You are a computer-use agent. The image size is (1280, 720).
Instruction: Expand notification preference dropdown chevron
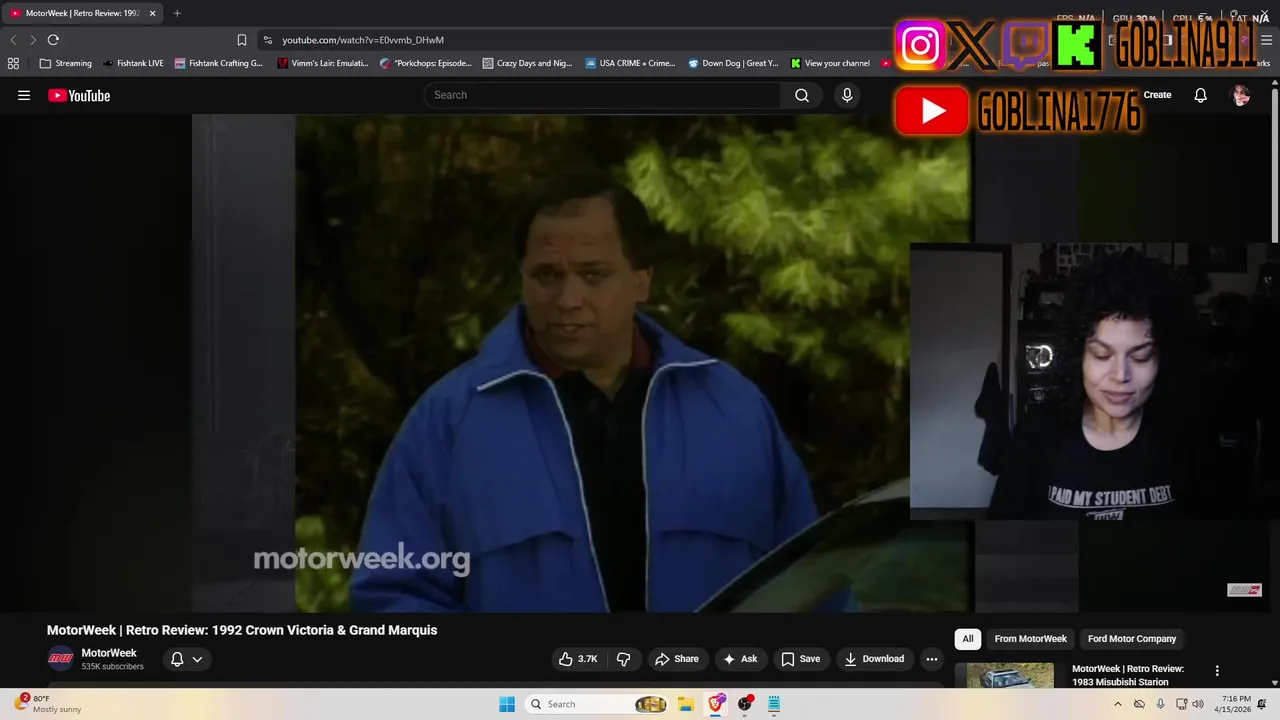click(x=197, y=659)
